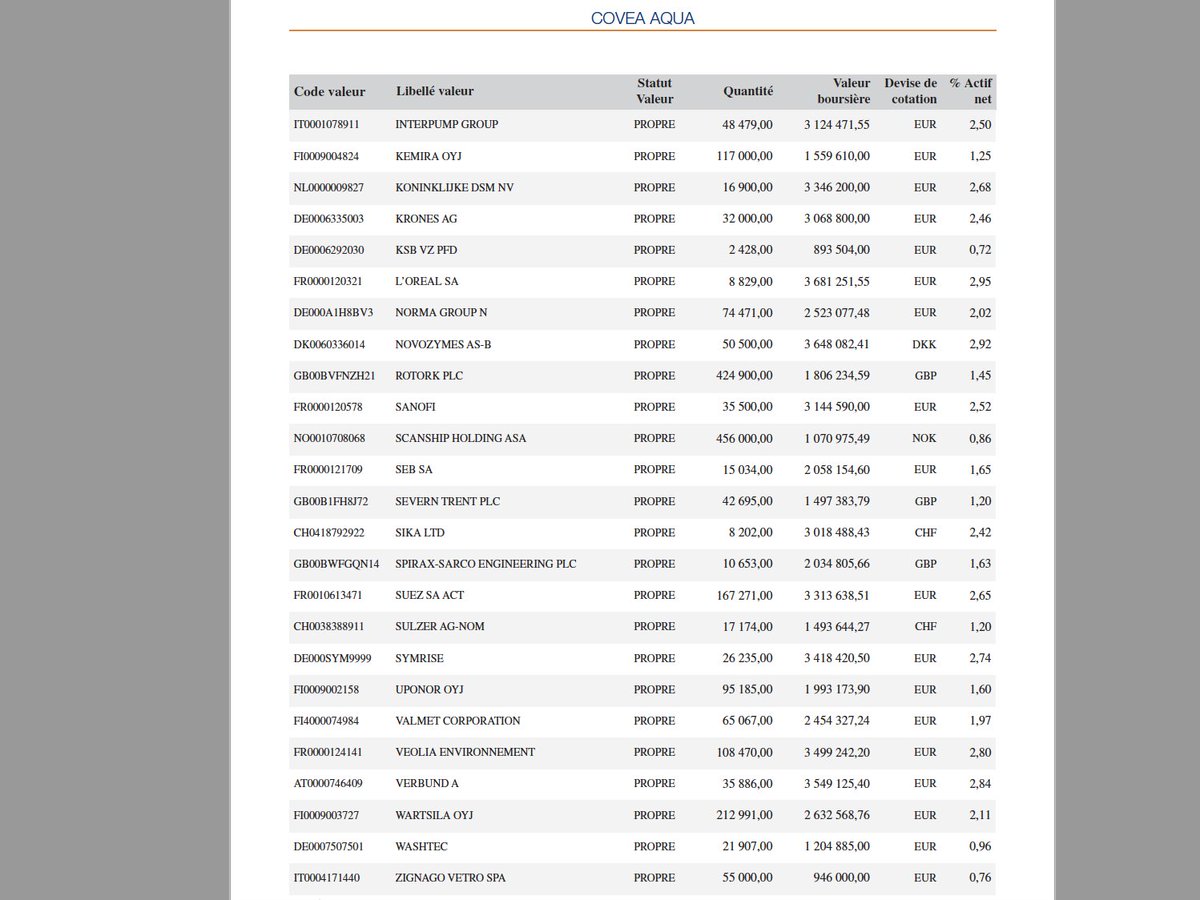Click ISIN code IT0004171440
Viewport: 1200px width, 900px height.
tap(327, 878)
